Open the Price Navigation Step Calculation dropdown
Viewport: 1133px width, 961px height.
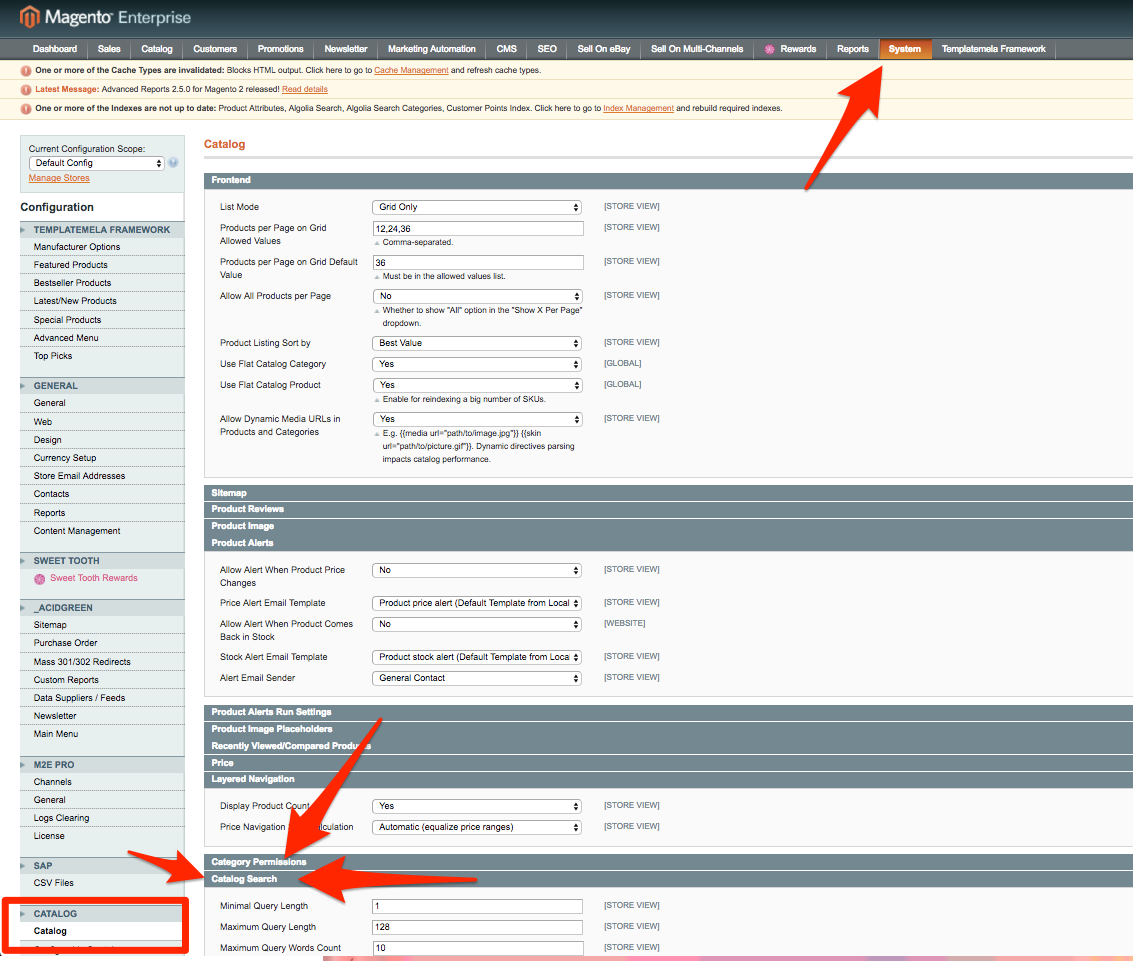point(477,827)
